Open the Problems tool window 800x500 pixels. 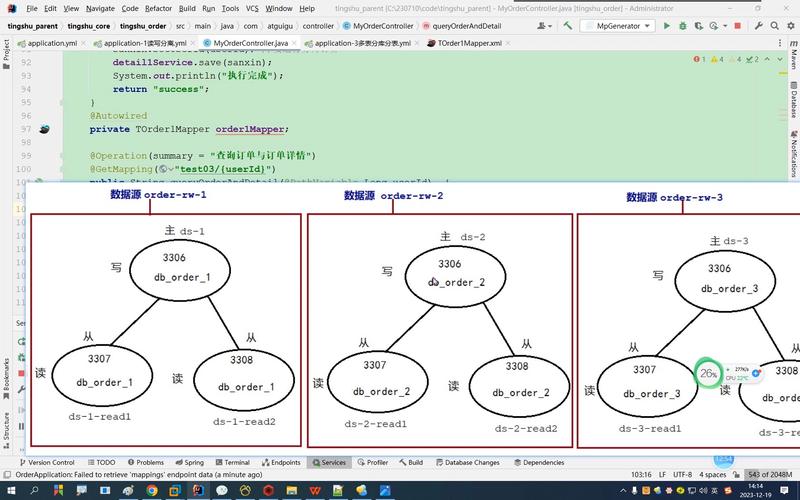[146, 462]
